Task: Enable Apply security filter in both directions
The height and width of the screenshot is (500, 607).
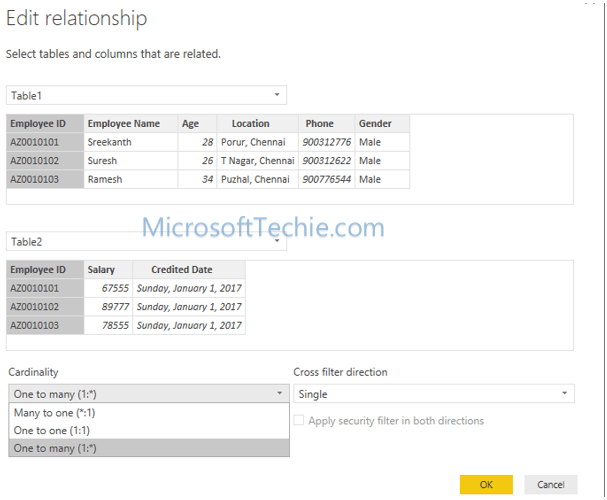Action: pos(300,421)
